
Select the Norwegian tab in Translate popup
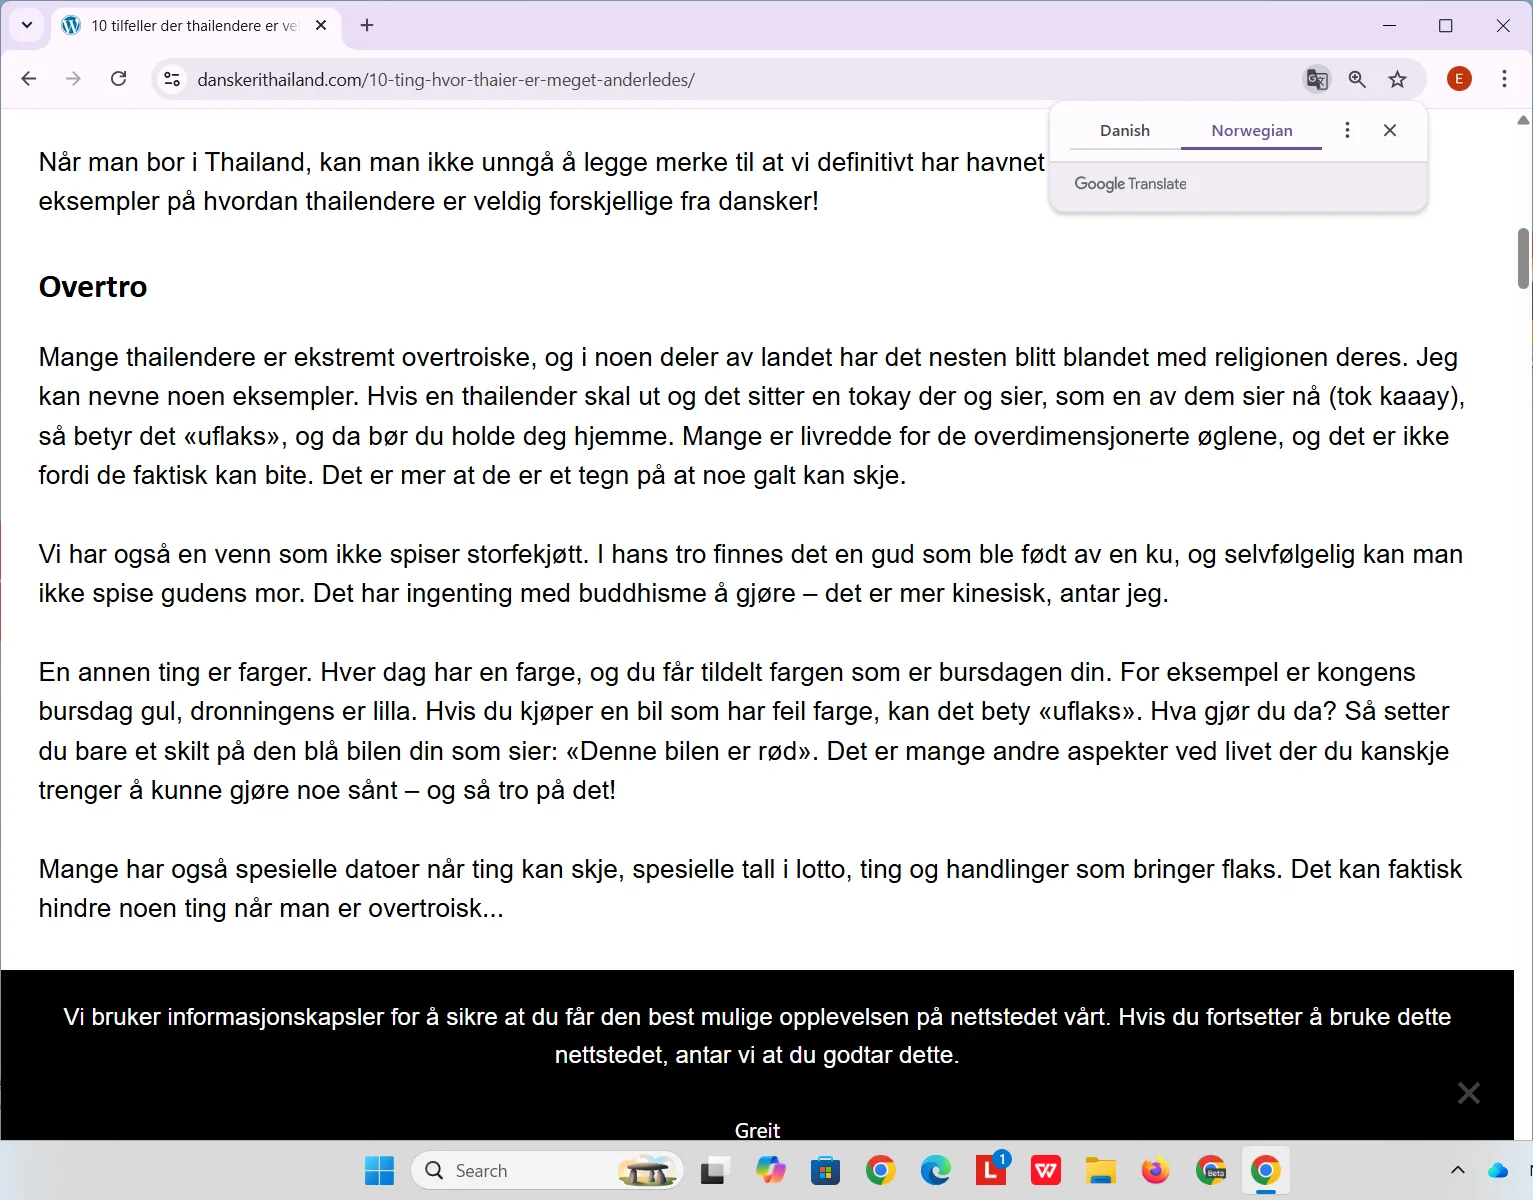tap(1251, 130)
